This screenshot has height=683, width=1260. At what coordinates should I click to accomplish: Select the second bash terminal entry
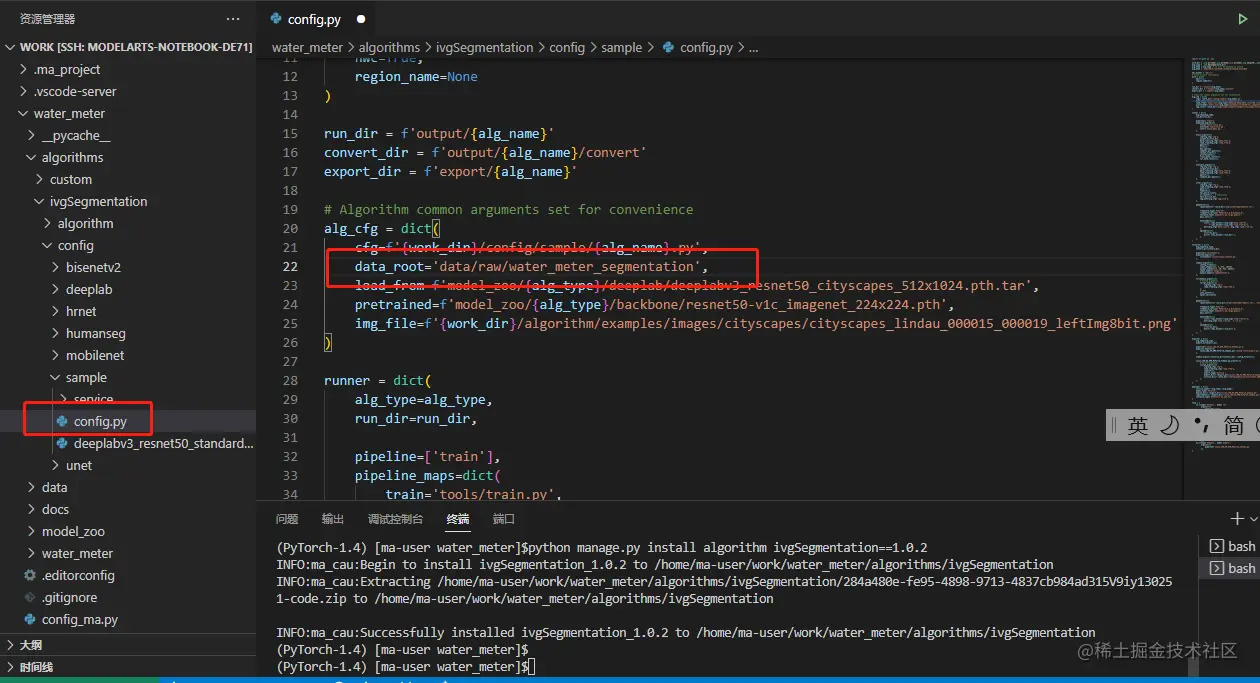tap(1232, 568)
